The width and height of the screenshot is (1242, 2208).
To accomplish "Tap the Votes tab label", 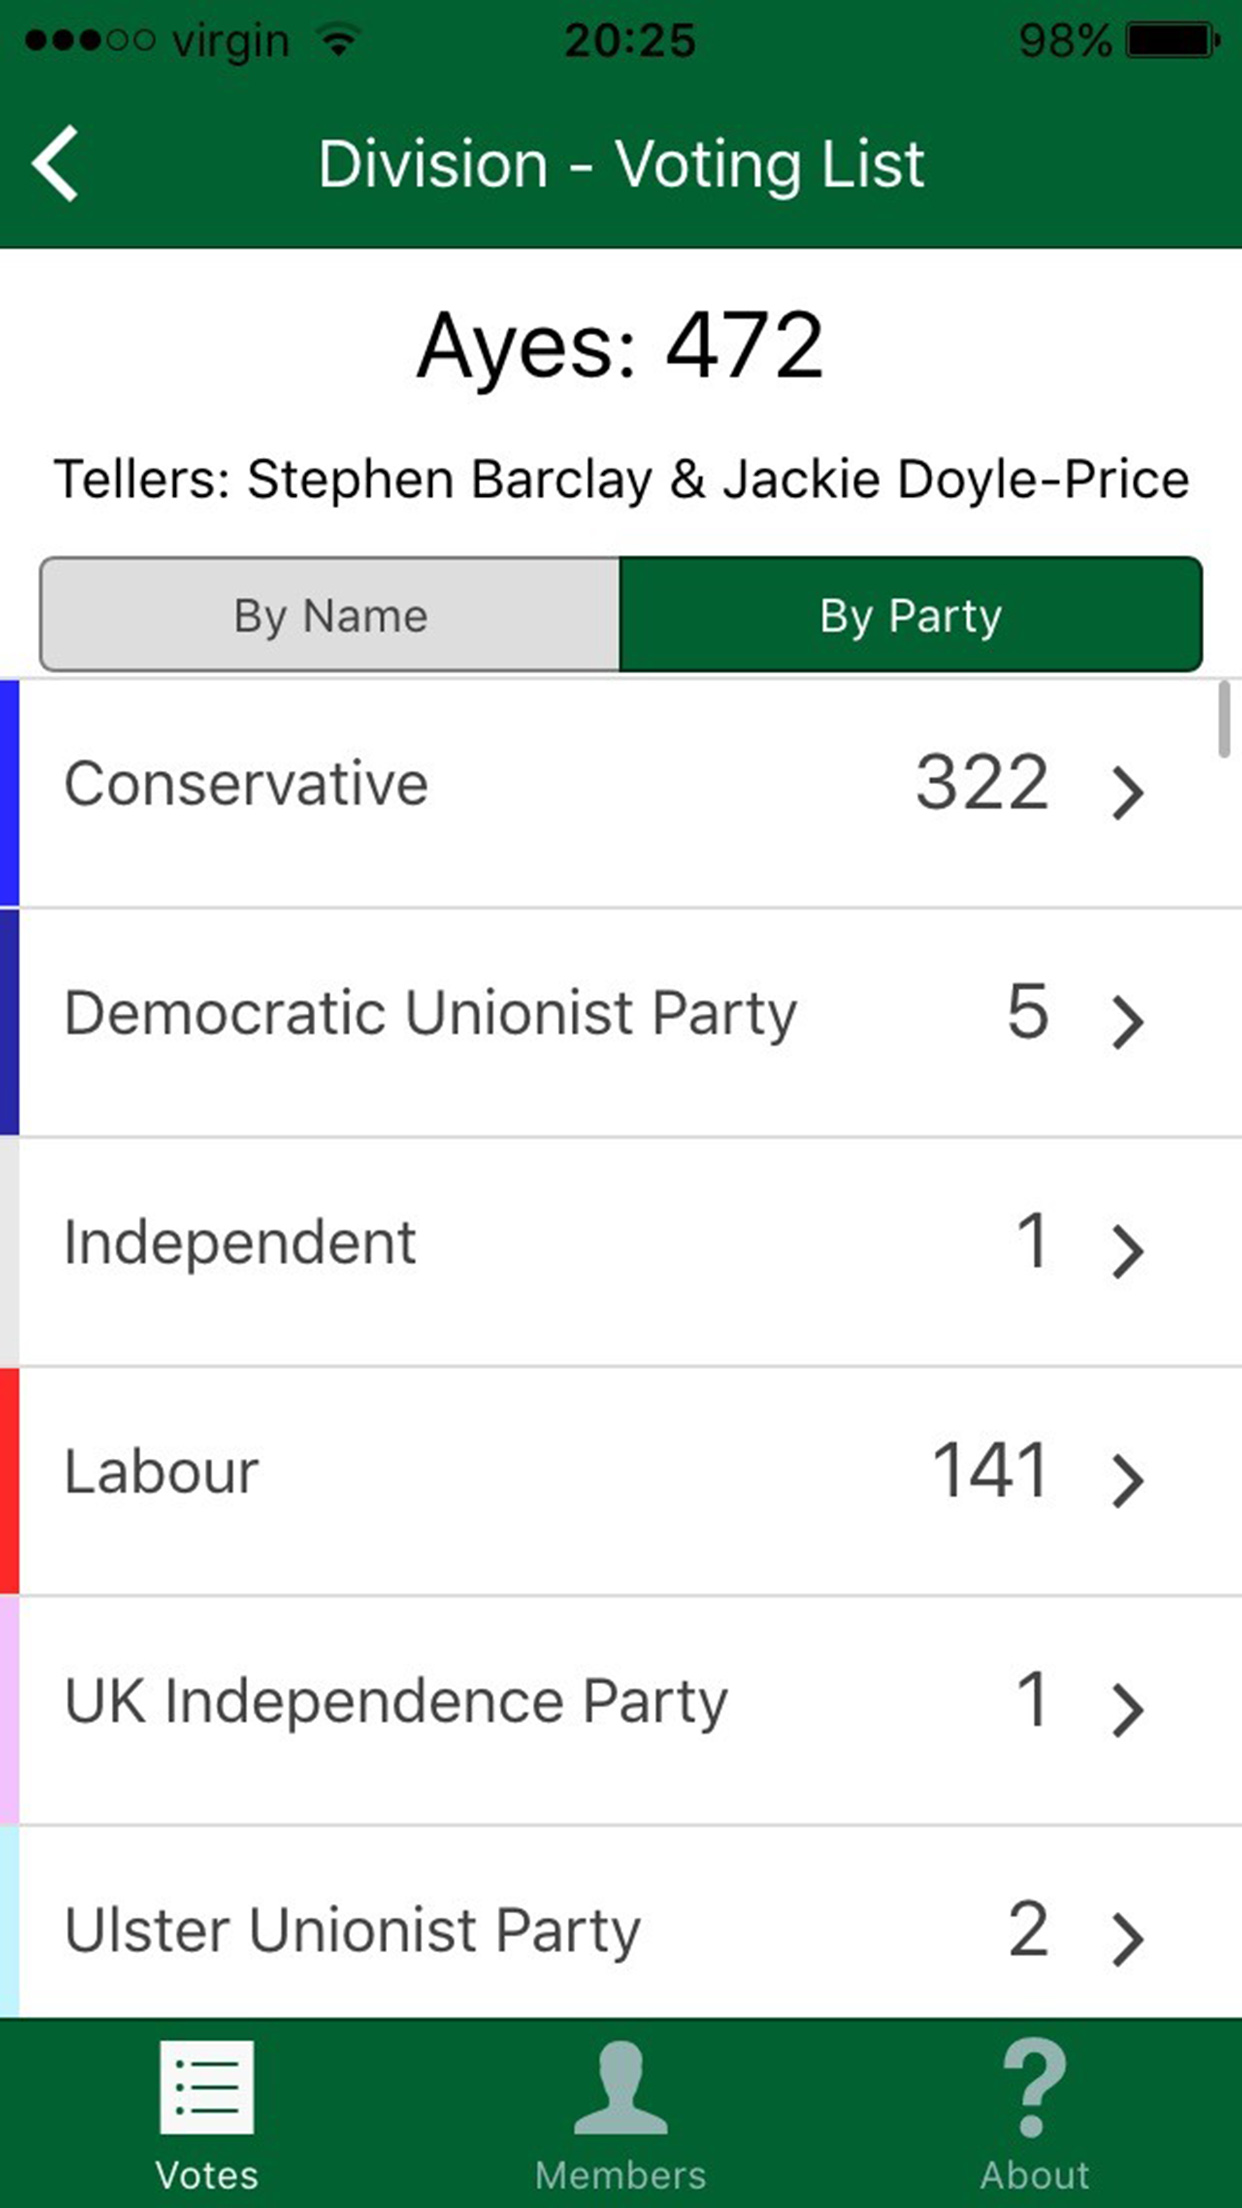I will [x=206, y=2175].
